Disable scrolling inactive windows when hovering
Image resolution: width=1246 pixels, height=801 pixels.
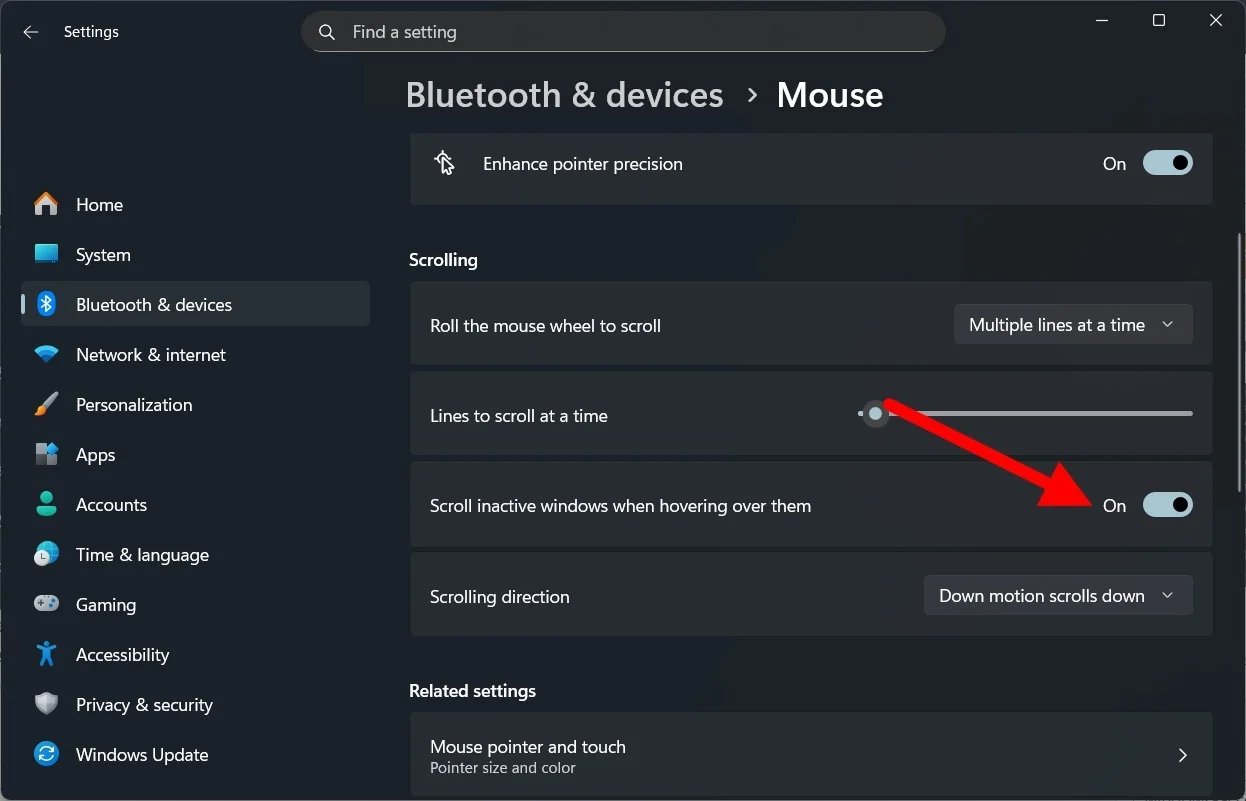1168,504
